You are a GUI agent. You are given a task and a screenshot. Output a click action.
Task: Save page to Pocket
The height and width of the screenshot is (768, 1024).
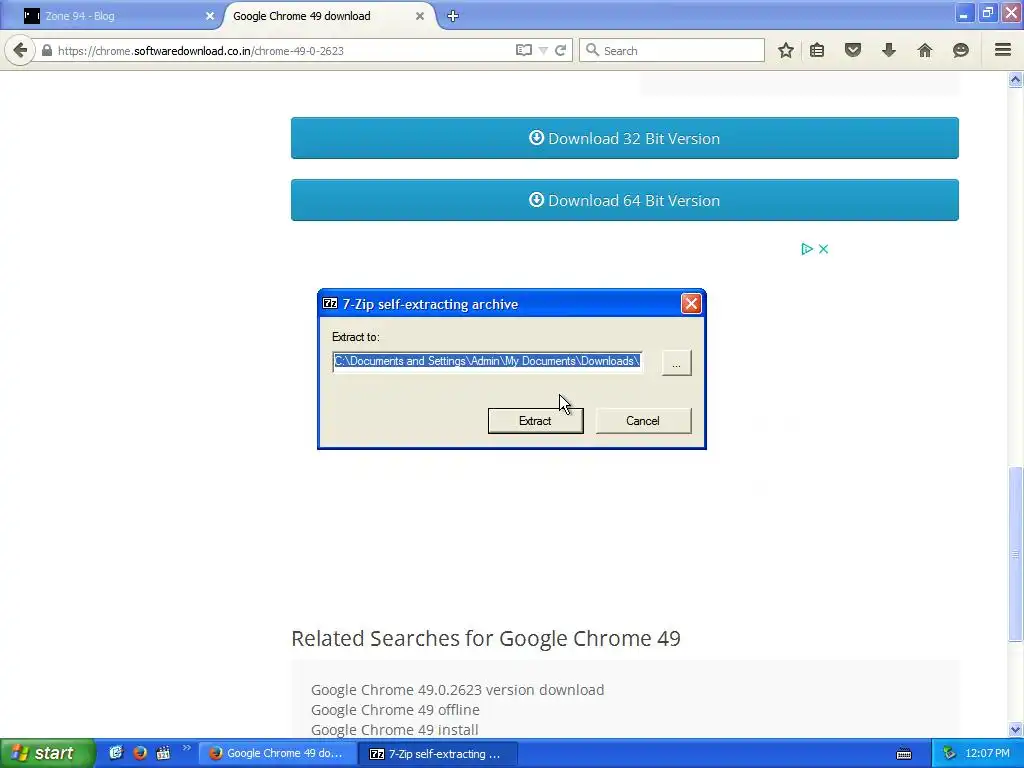point(853,50)
